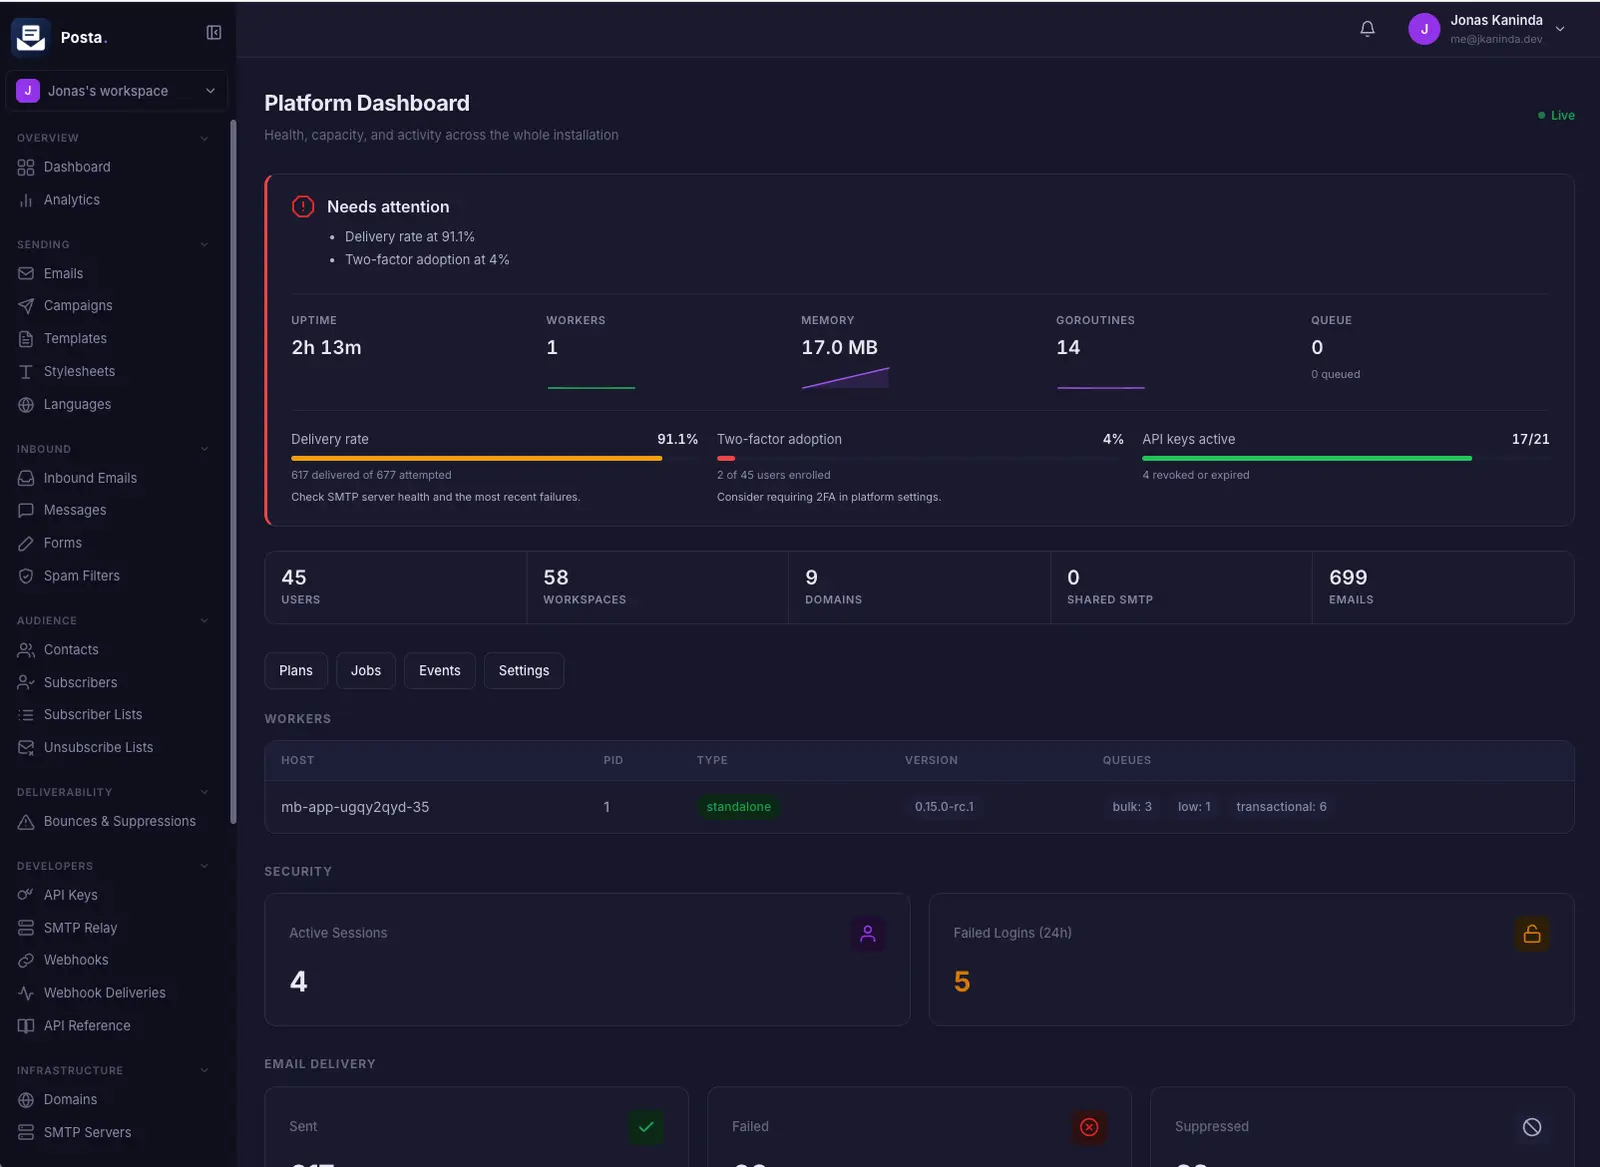The height and width of the screenshot is (1167, 1600).
Task: Collapse sidebar with the panel toggle icon
Action: (214, 33)
